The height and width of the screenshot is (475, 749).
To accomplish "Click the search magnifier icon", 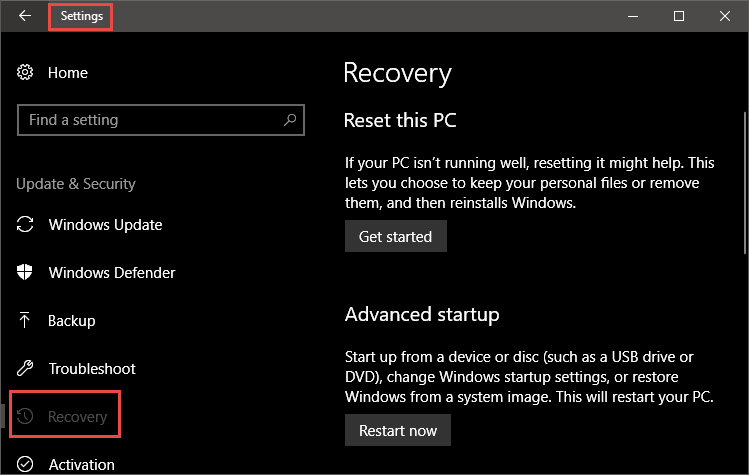I will [290, 119].
